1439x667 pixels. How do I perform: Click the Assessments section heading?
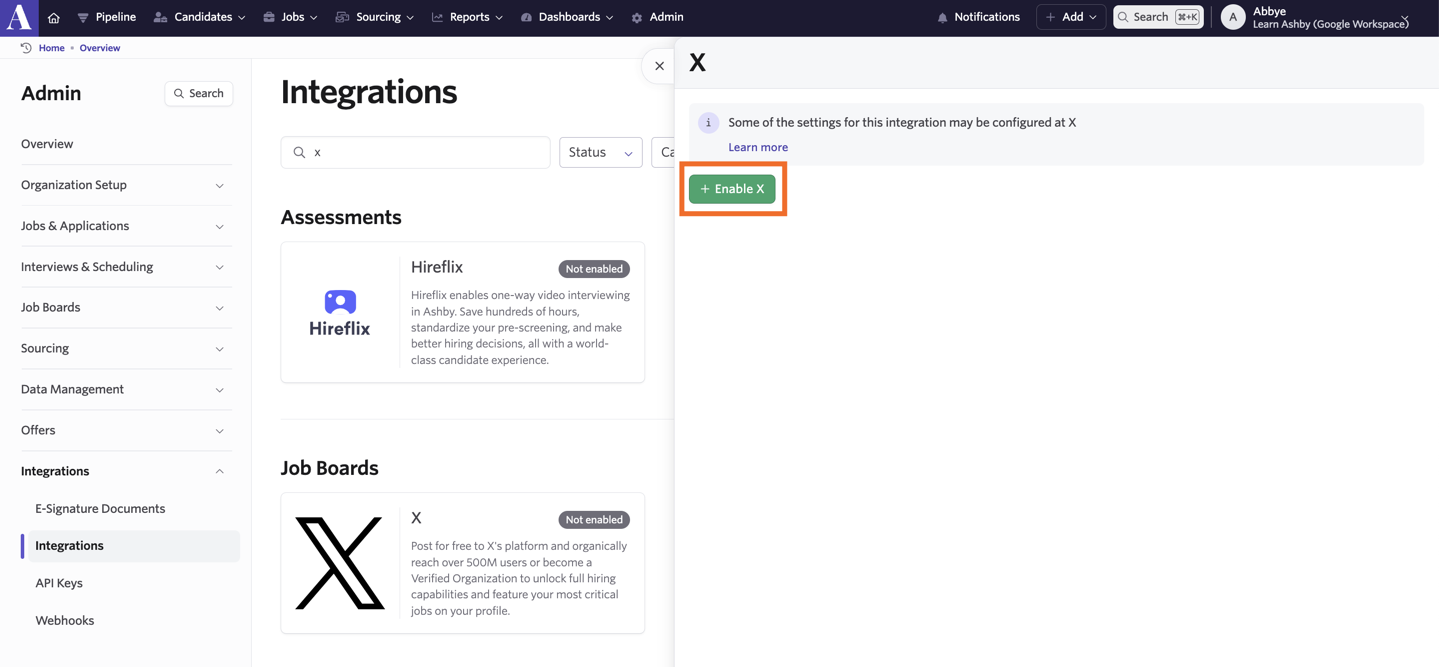coord(341,217)
